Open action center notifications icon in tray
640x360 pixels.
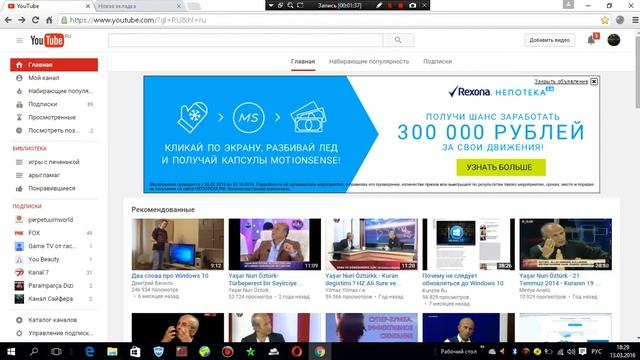582,351
